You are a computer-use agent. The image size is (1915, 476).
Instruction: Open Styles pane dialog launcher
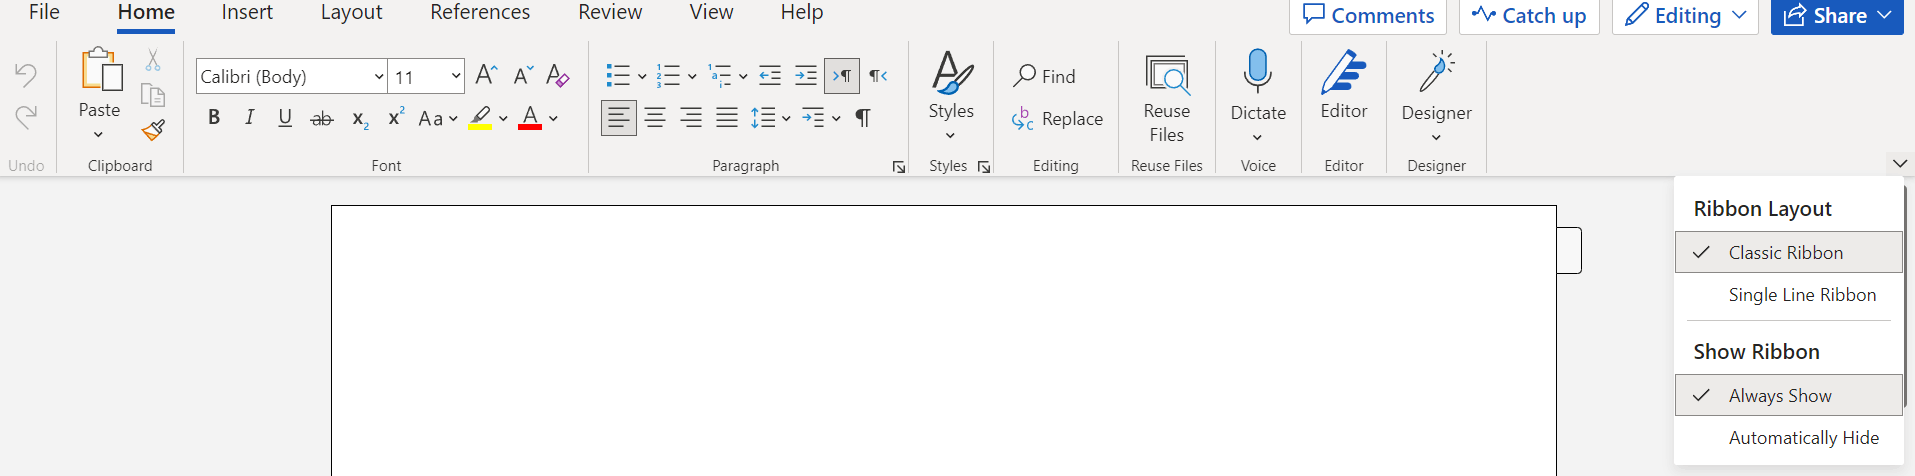[984, 167]
